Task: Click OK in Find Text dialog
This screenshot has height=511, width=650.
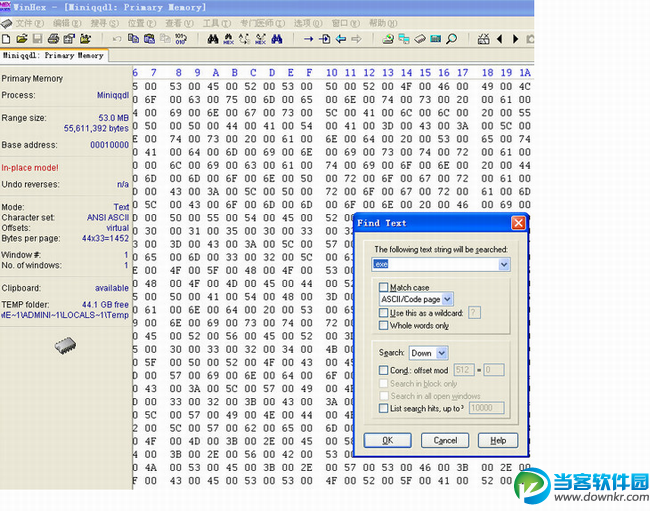Action: pyautogui.click(x=388, y=440)
